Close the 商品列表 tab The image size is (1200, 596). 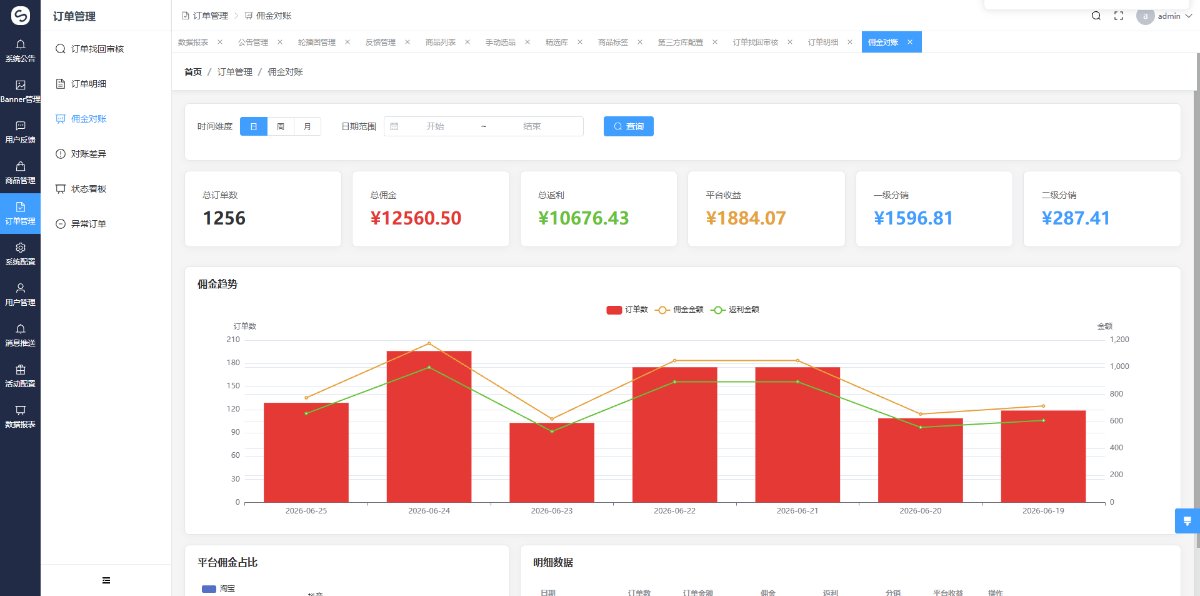[467, 42]
